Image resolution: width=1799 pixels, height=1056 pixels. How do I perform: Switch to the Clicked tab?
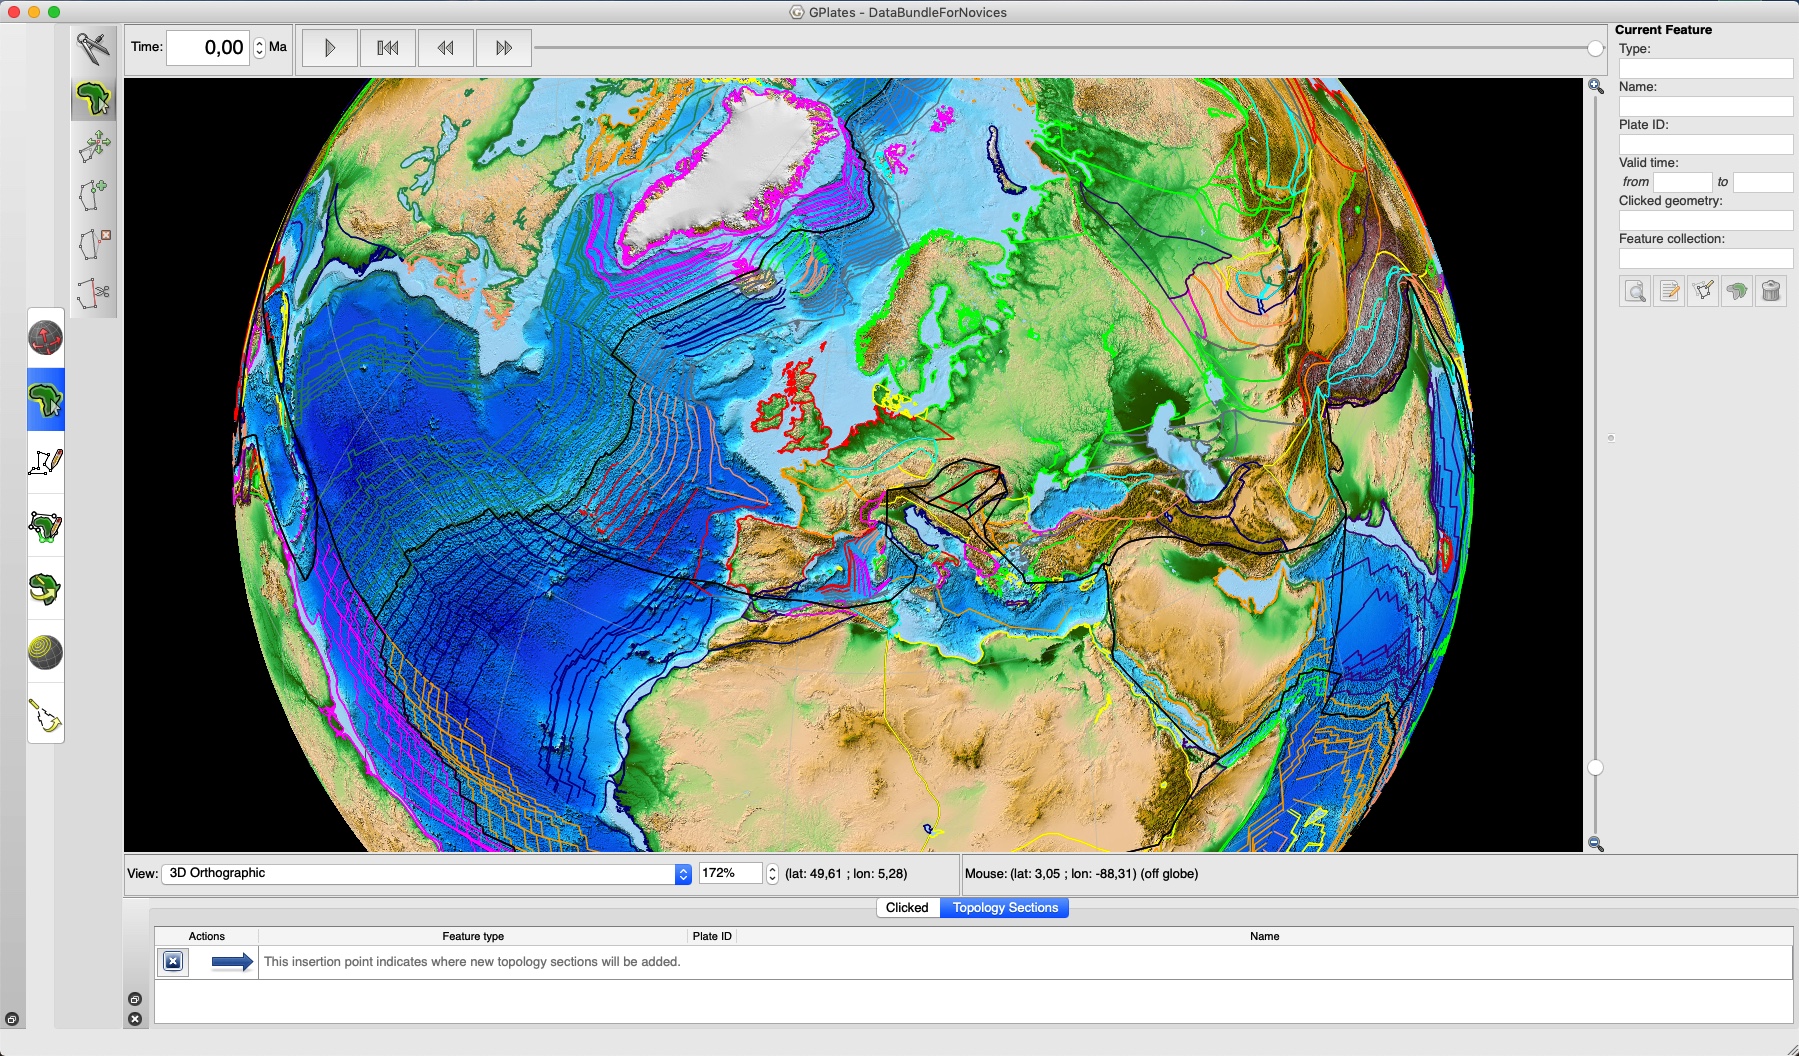[907, 908]
